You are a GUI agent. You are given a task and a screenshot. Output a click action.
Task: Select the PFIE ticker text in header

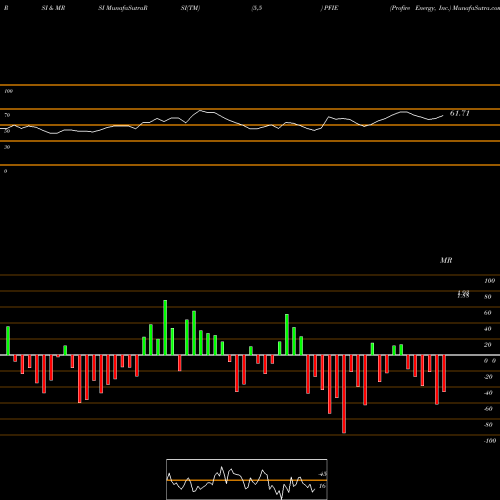tap(331, 8)
